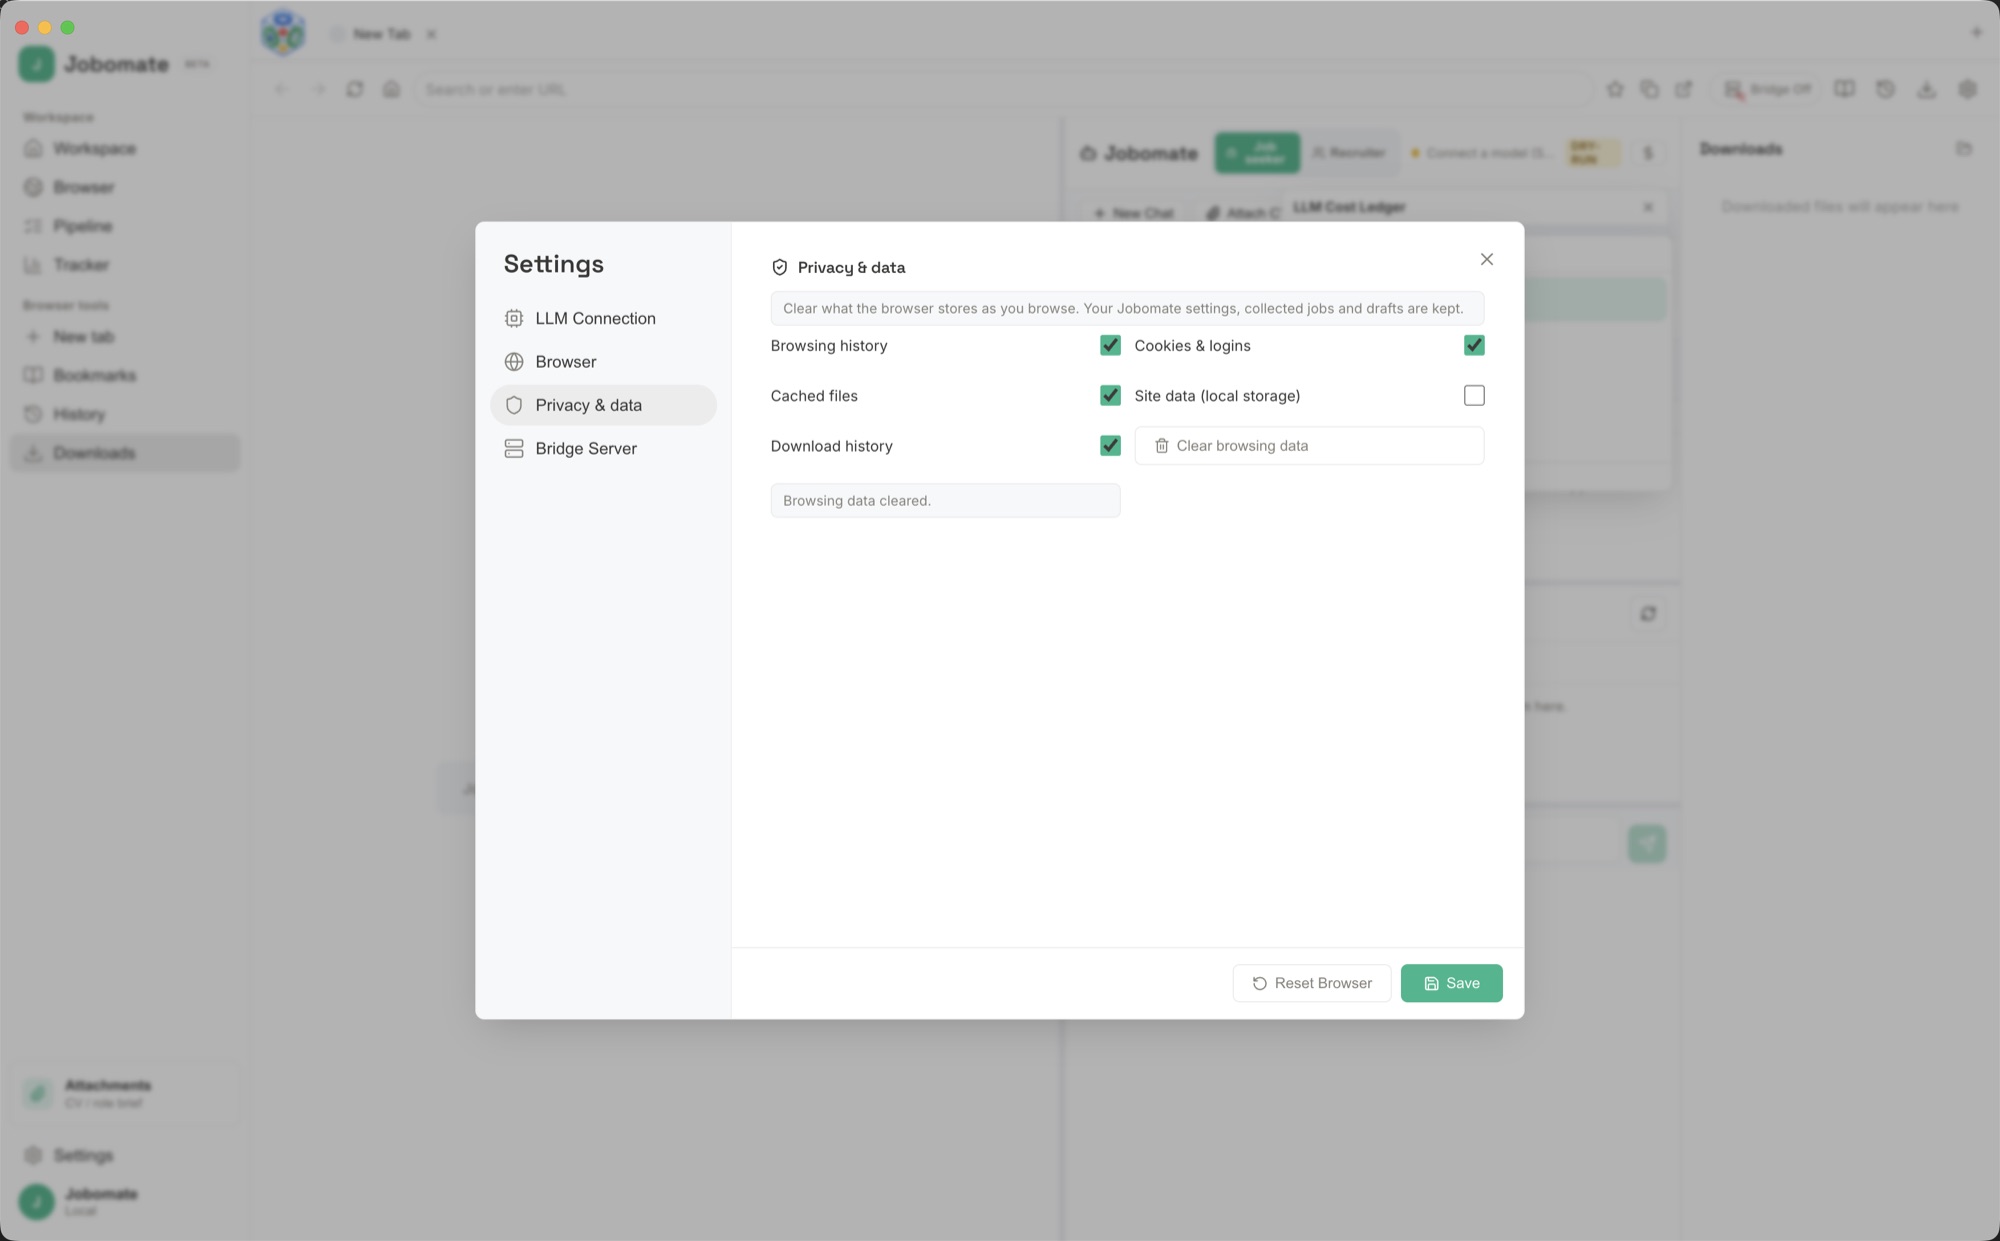This screenshot has height=1241, width=2000.
Task: Open Downloads in the left sidebar
Action: [125, 453]
